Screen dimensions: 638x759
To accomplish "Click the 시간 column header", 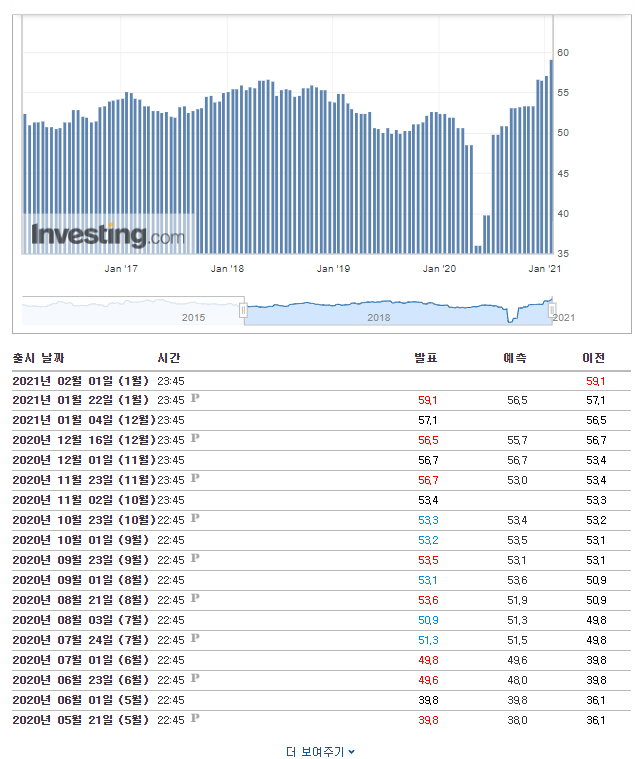I will click(x=168, y=358).
